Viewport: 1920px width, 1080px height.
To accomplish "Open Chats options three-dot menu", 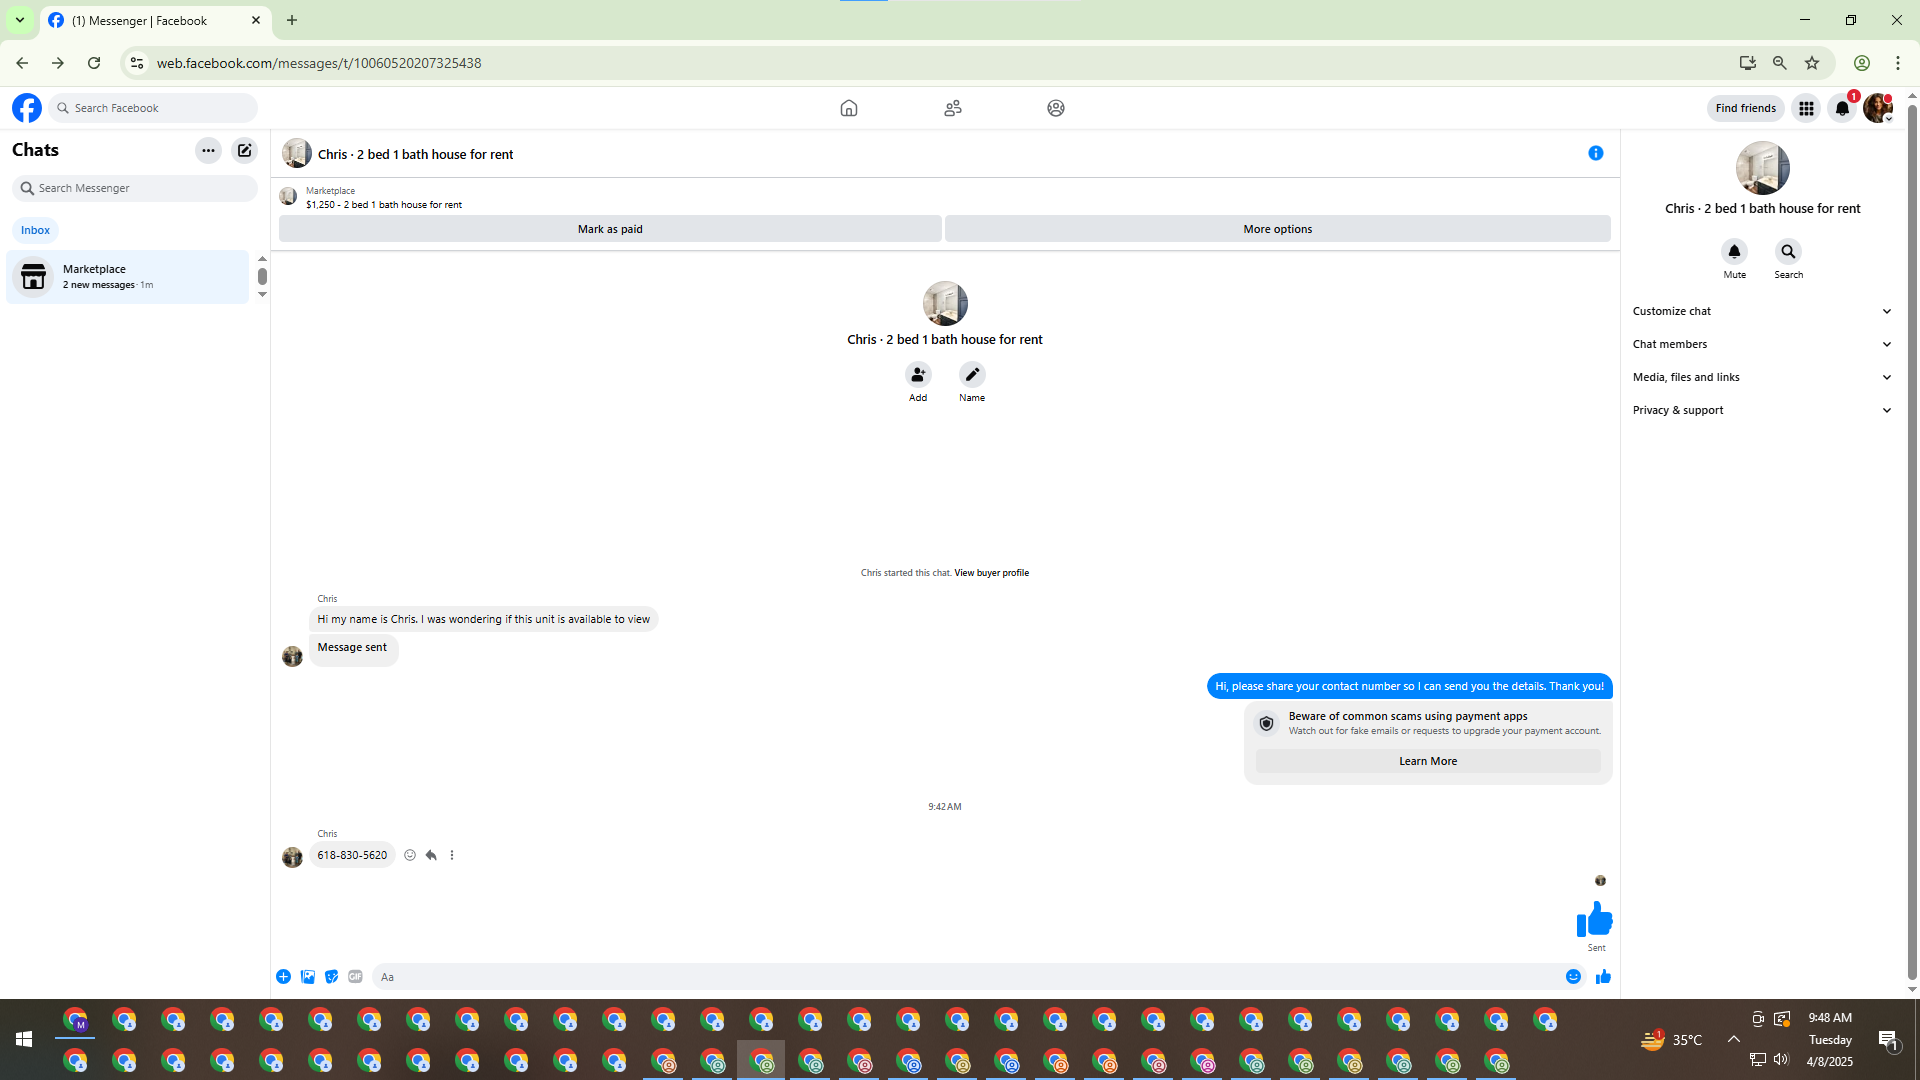I will [208, 151].
